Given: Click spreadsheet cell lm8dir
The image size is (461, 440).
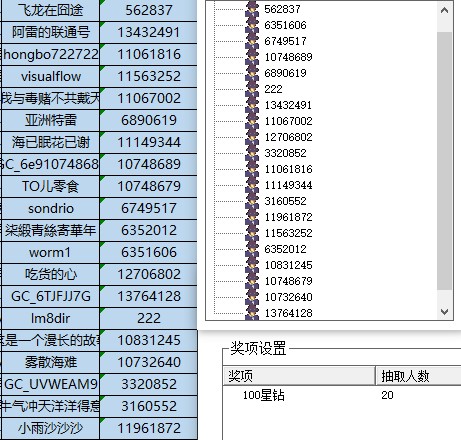Looking at the screenshot, I should pyautogui.click(x=50, y=318).
